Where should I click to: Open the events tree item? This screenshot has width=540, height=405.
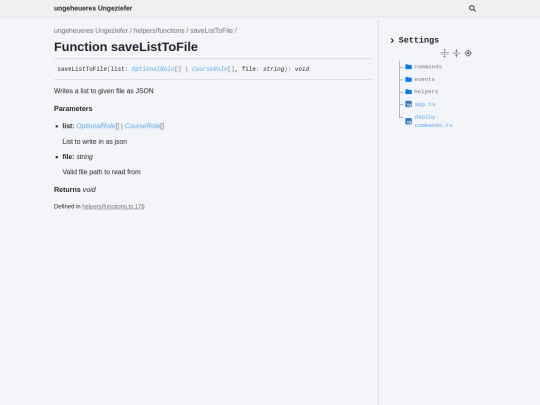point(424,79)
